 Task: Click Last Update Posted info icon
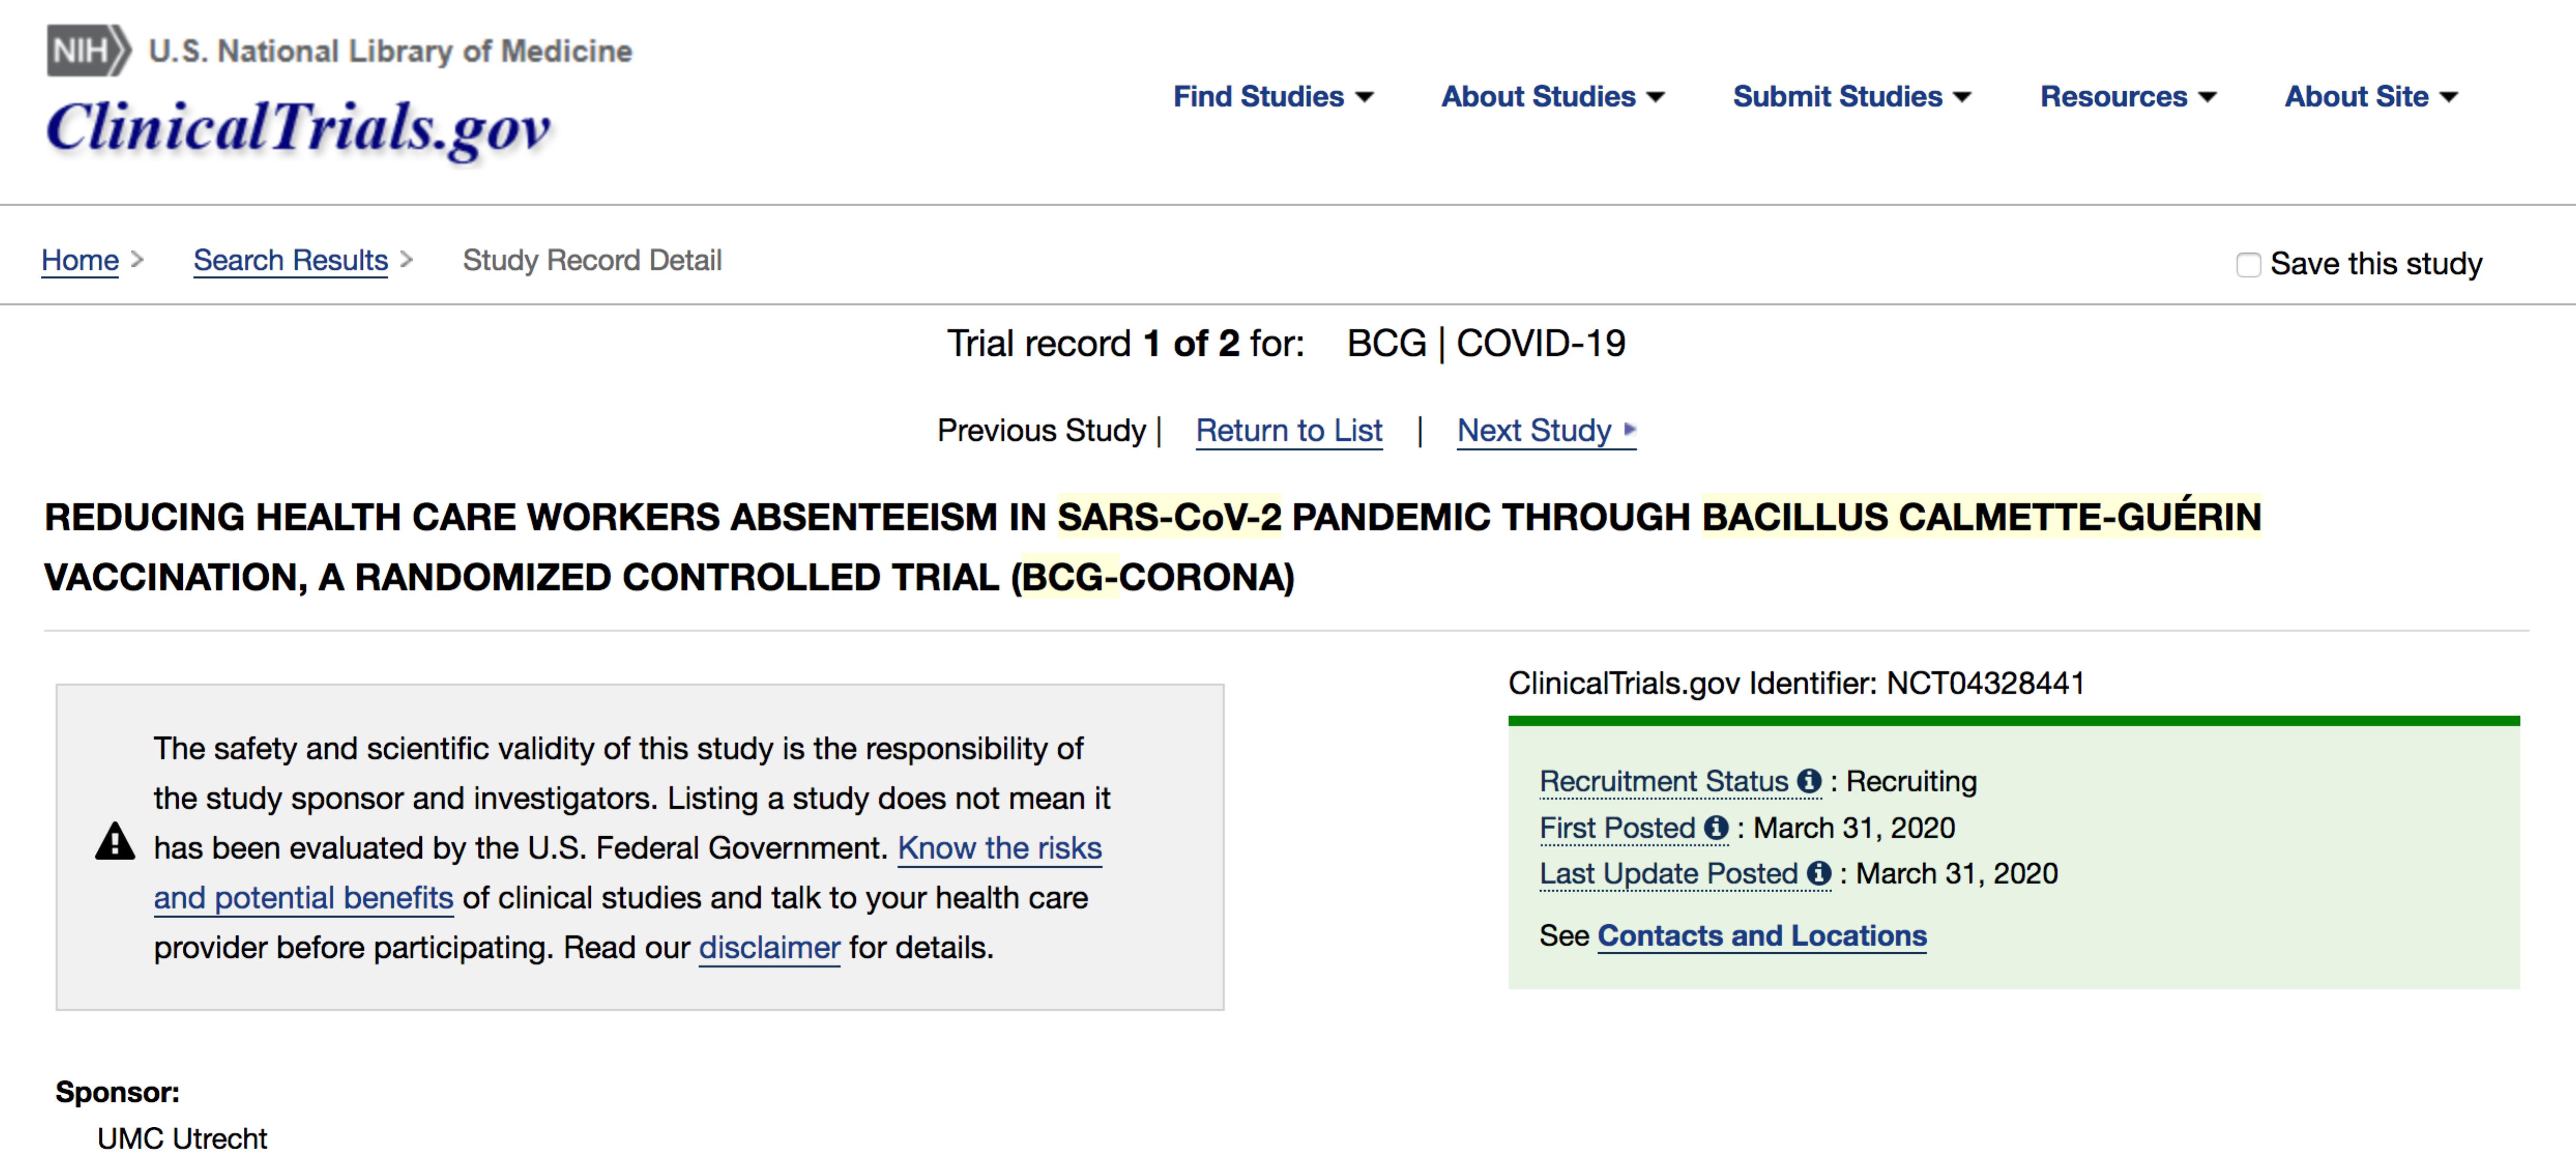pyautogui.click(x=1819, y=874)
